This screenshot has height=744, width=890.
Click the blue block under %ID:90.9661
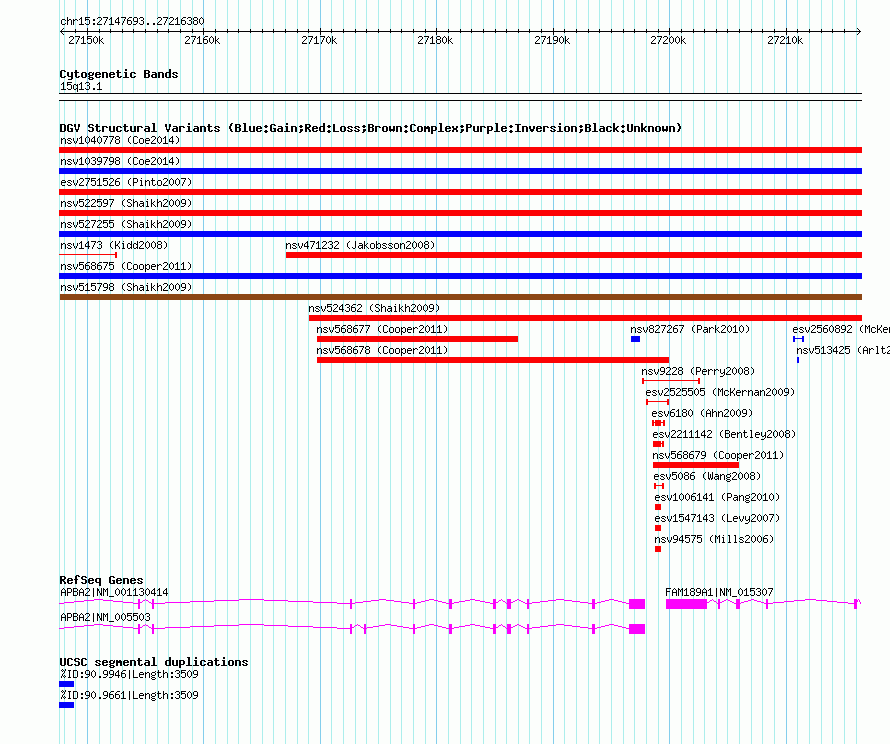point(66,705)
